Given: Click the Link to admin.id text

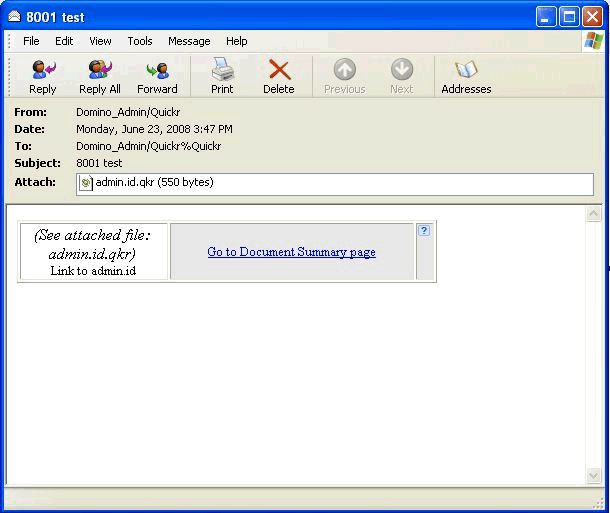Looking at the screenshot, I should click(x=93, y=271).
